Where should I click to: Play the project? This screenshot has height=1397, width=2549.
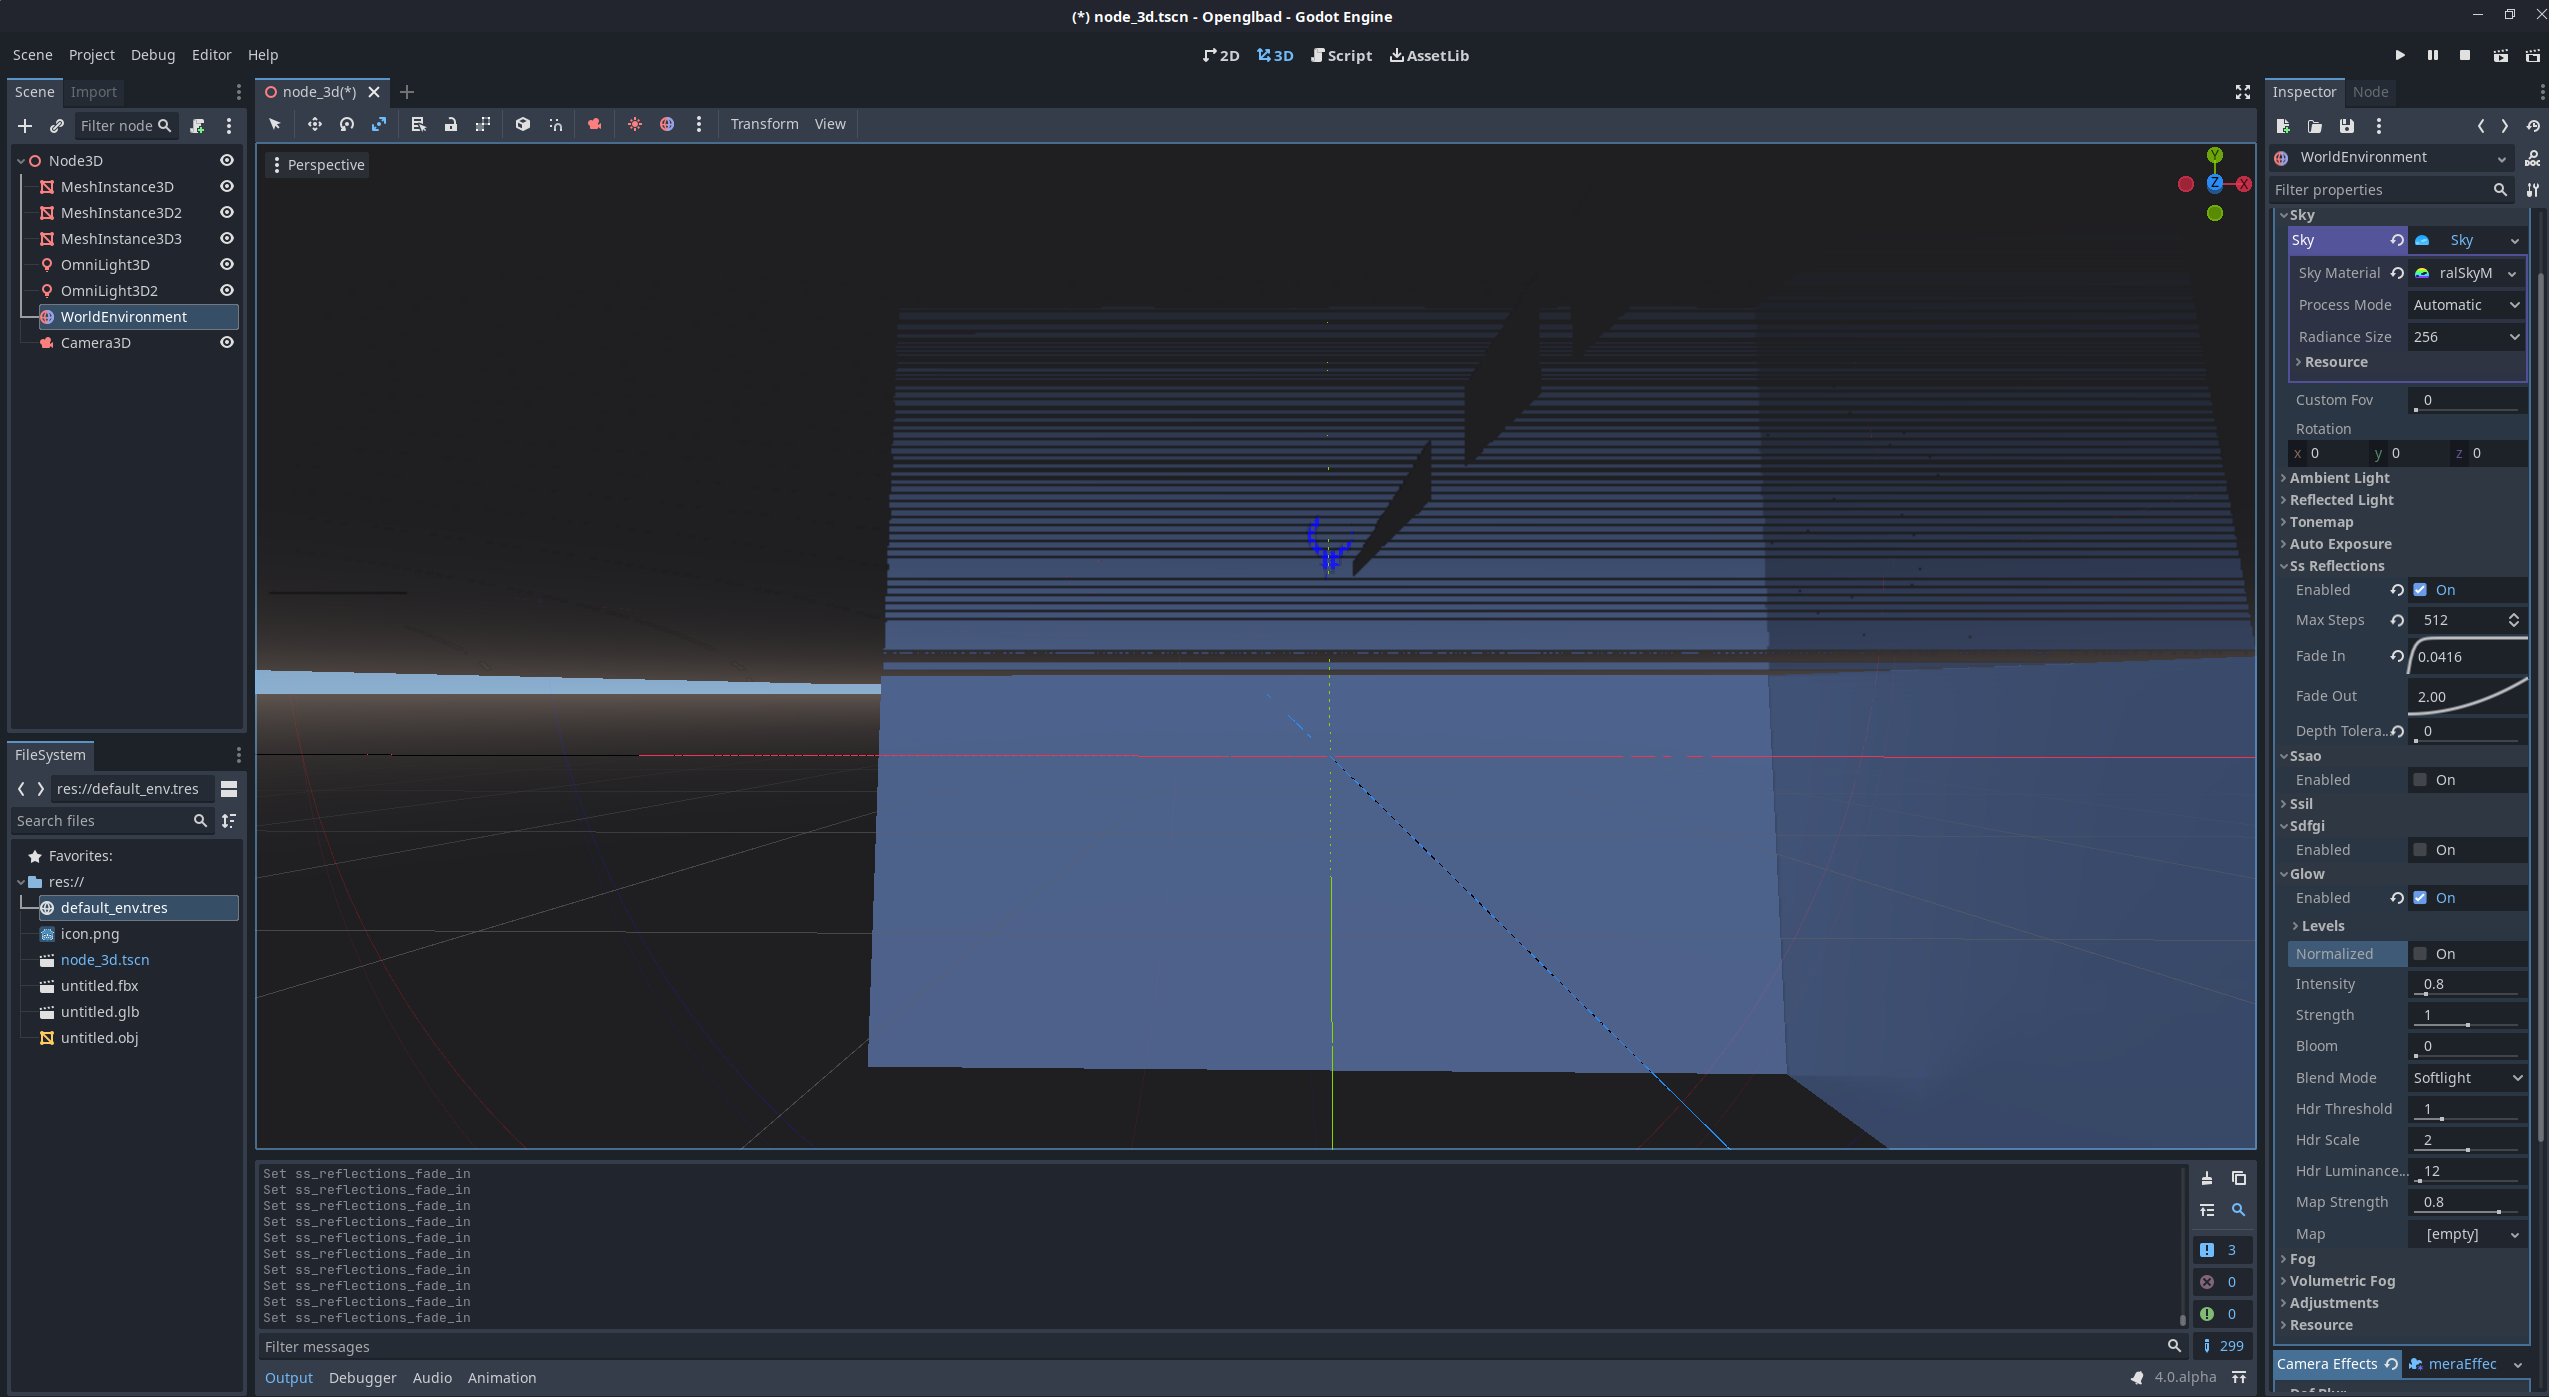pyautogui.click(x=2400, y=56)
